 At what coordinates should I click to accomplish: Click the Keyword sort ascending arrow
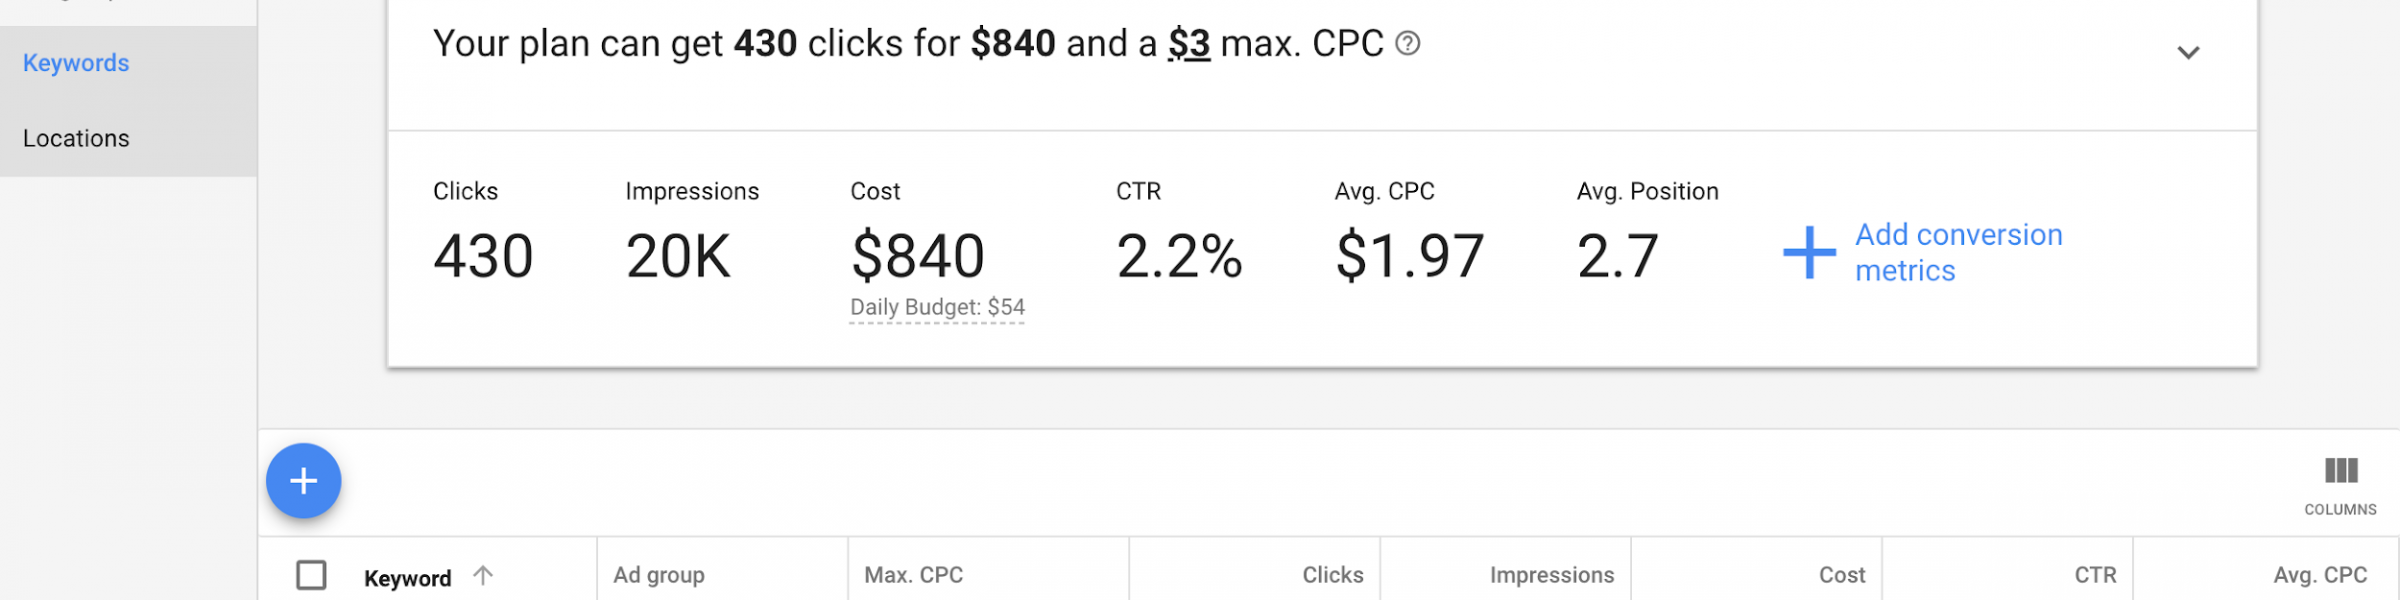point(483,575)
